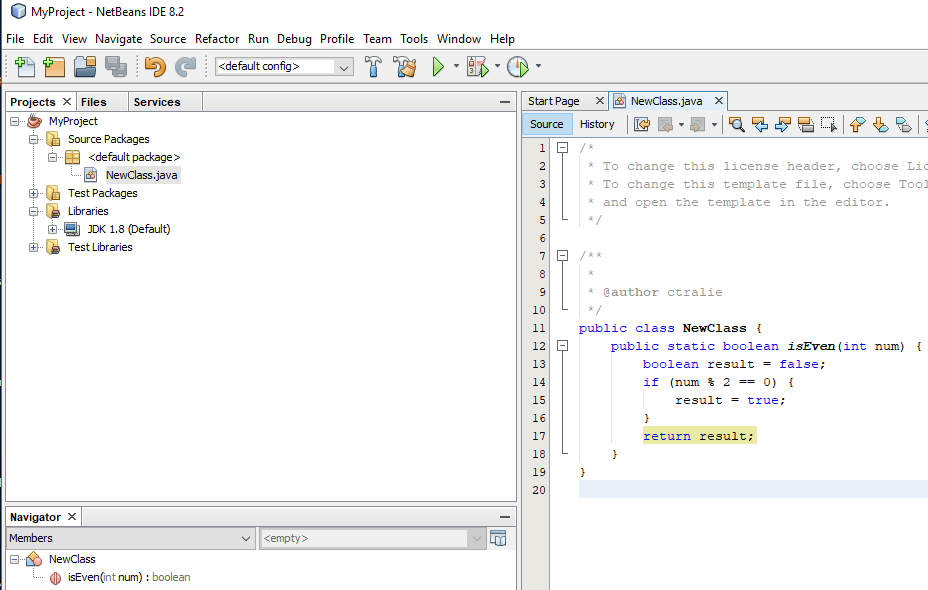
Task: Click the isEven method red icon
Action: 55,578
